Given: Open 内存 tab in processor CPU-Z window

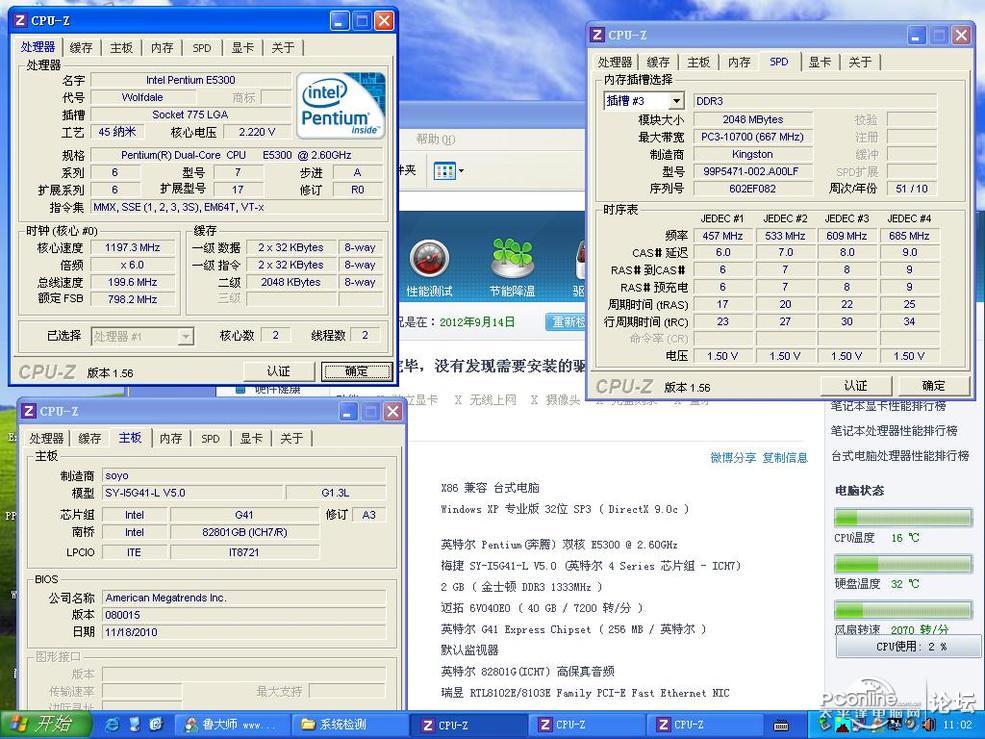Looking at the screenshot, I should click(x=161, y=48).
